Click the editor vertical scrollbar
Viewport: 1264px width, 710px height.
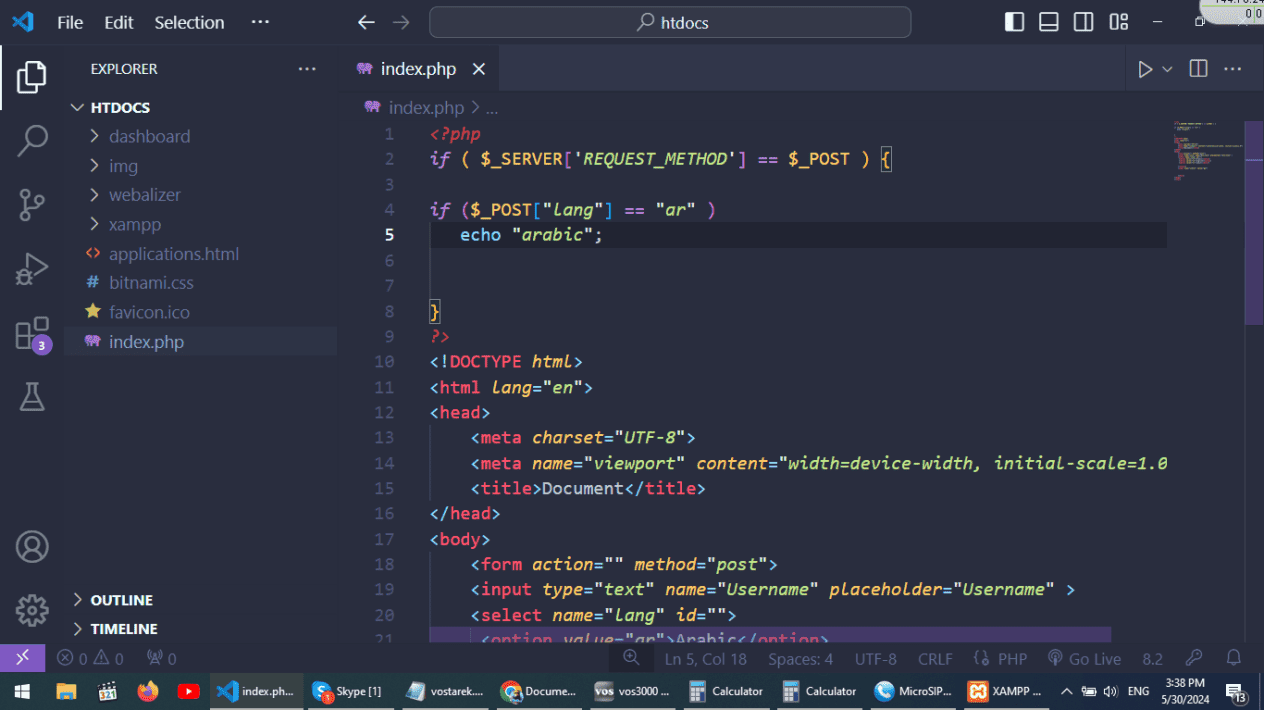point(1254,222)
